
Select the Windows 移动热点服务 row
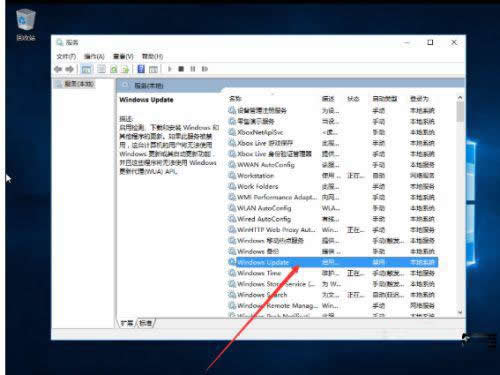[333, 240]
